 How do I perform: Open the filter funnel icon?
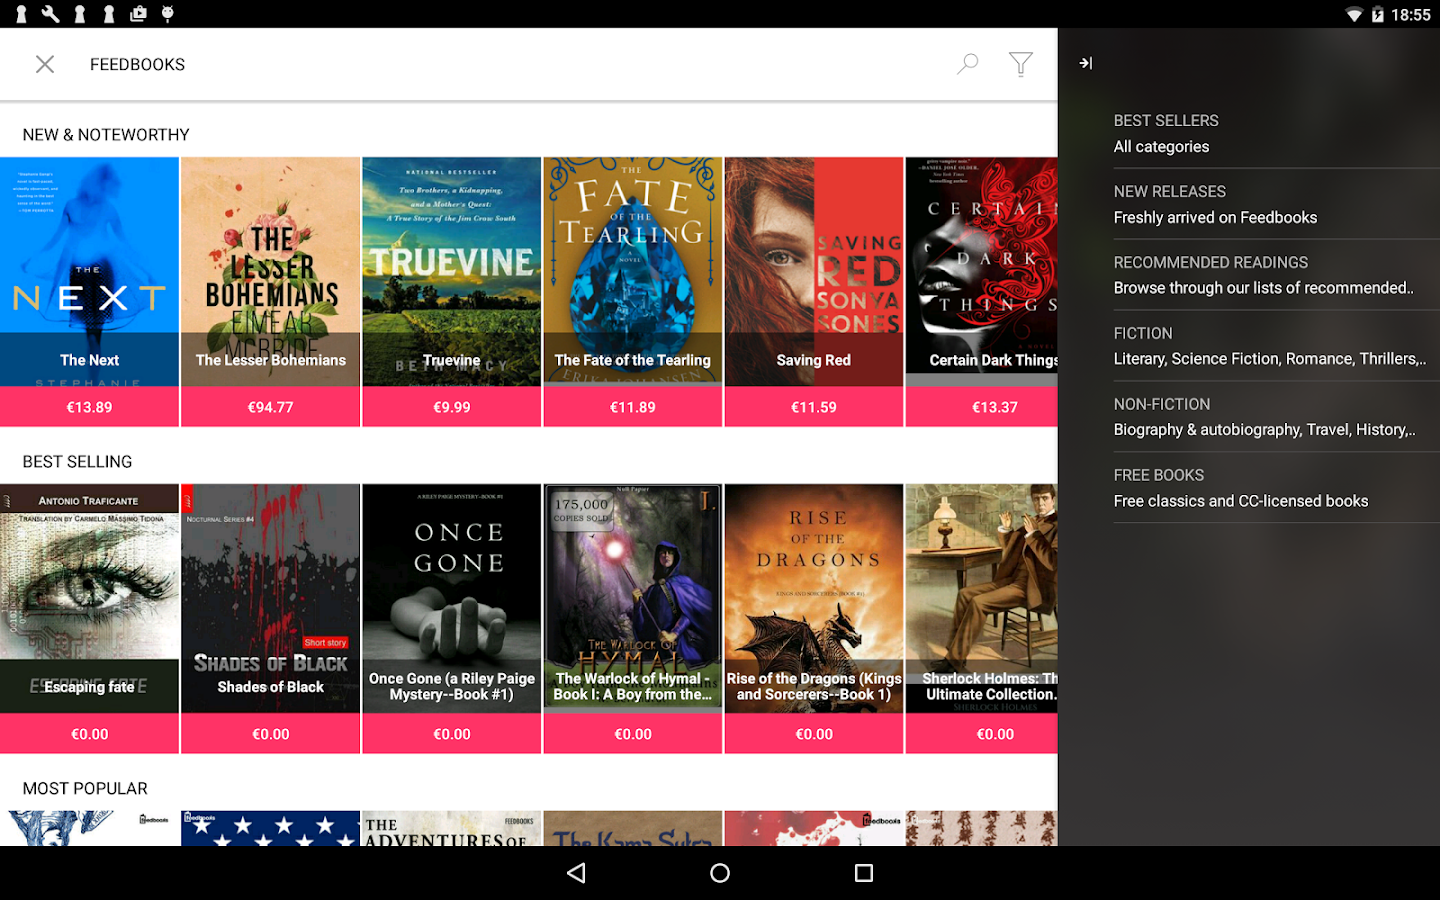[x=1020, y=64]
